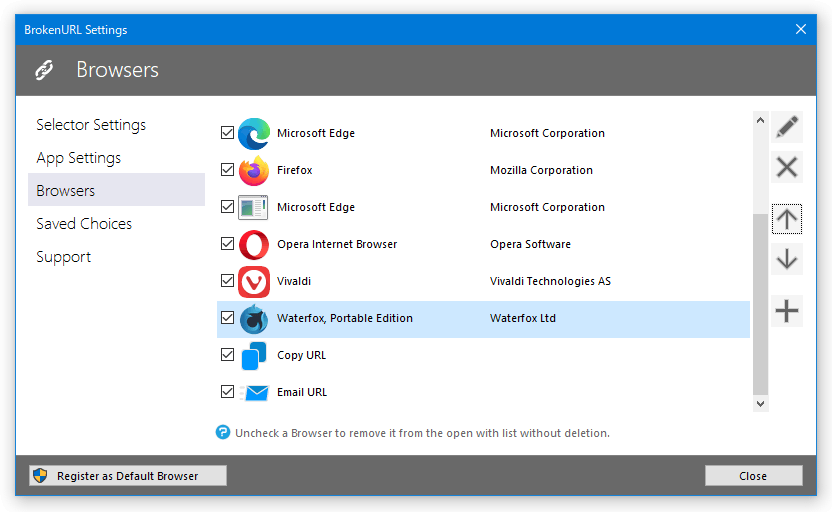
Task: Uncheck the Email URL checkbox
Action: (x=227, y=392)
